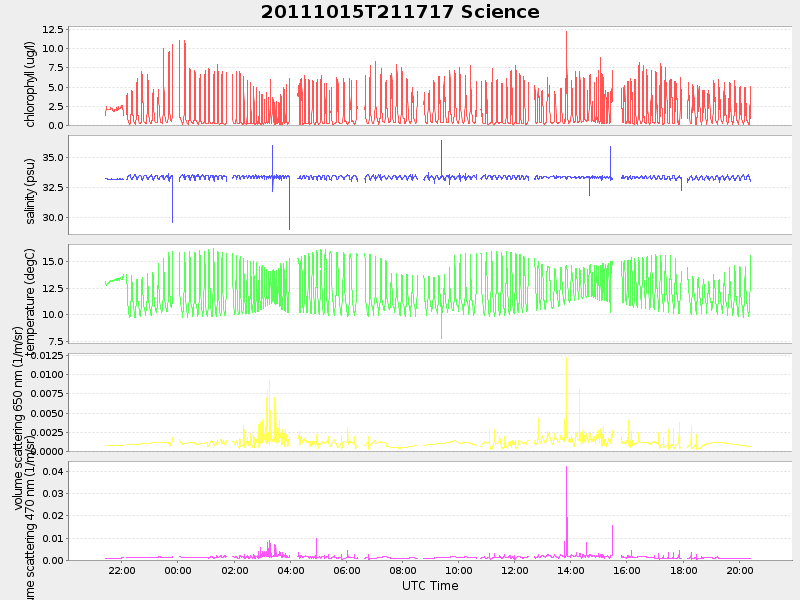Click the 08:00 time tick label
The image size is (800, 600).
[403, 570]
